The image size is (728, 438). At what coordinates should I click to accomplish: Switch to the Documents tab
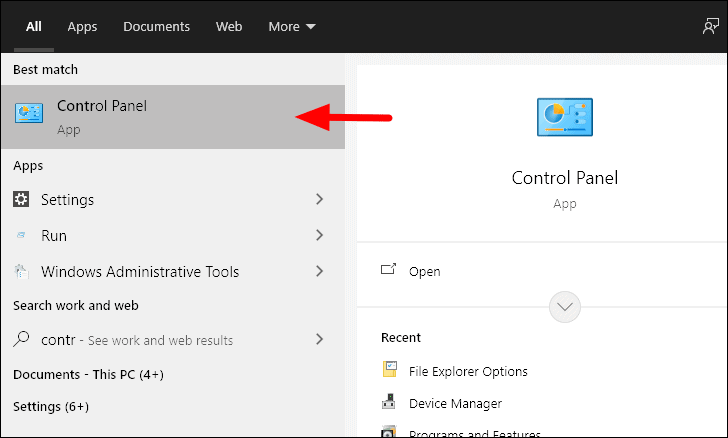(x=156, y=26)
